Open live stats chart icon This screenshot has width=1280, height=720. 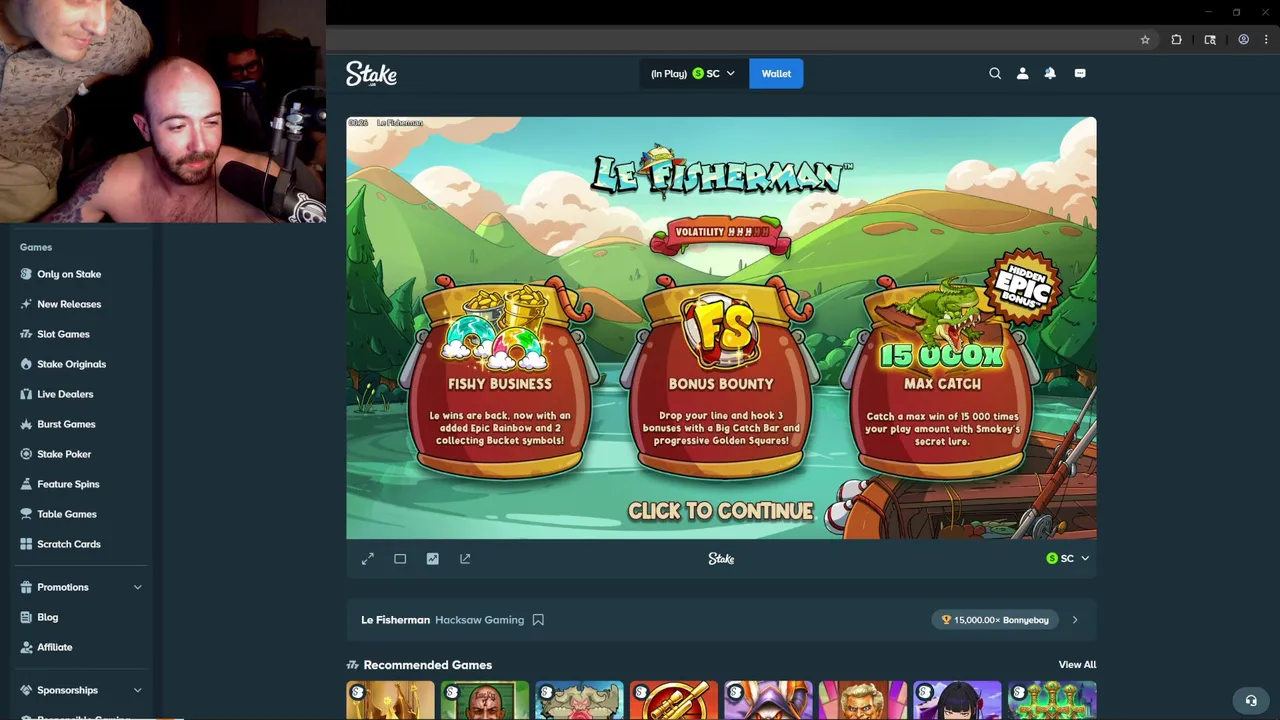click(432, 559)
